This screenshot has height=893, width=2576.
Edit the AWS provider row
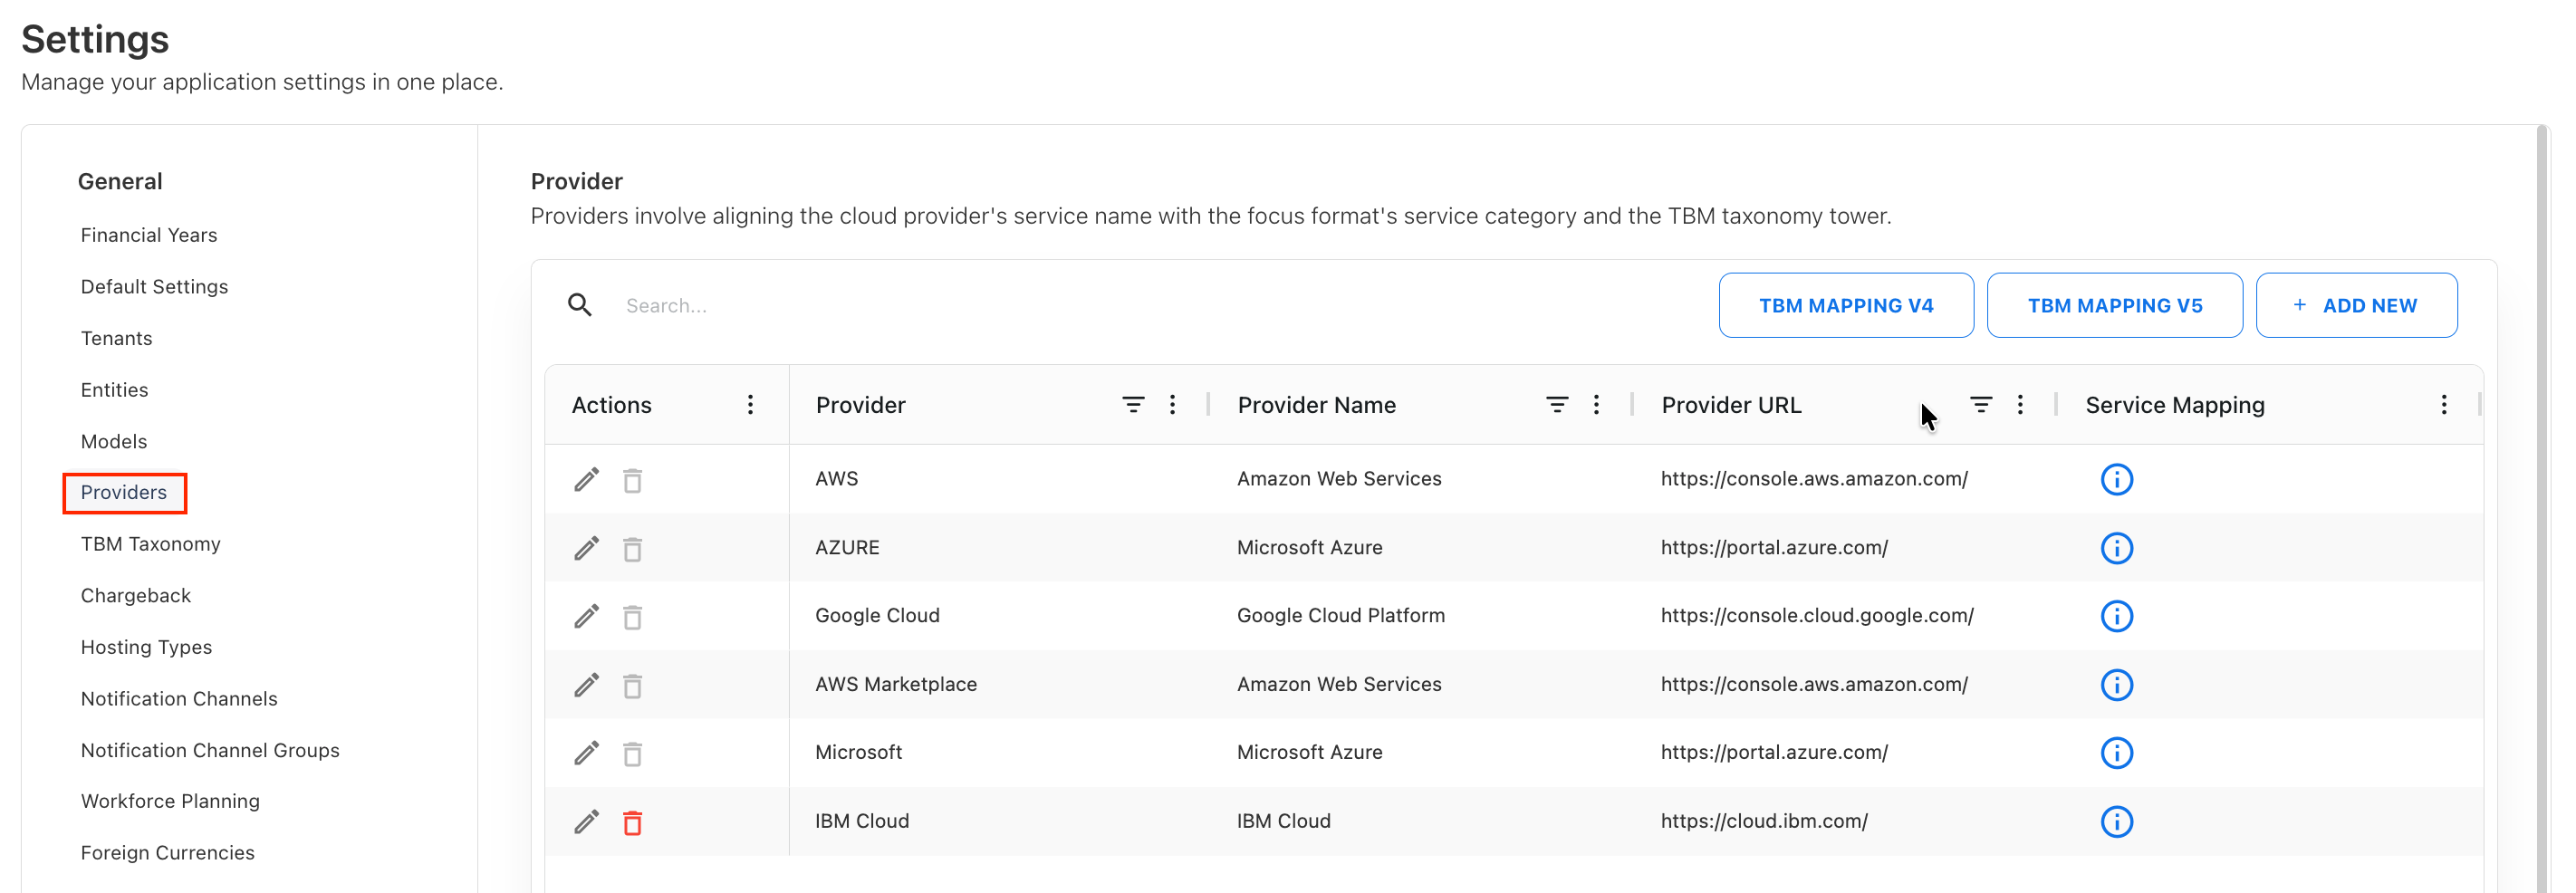click(x=587, y=480)
